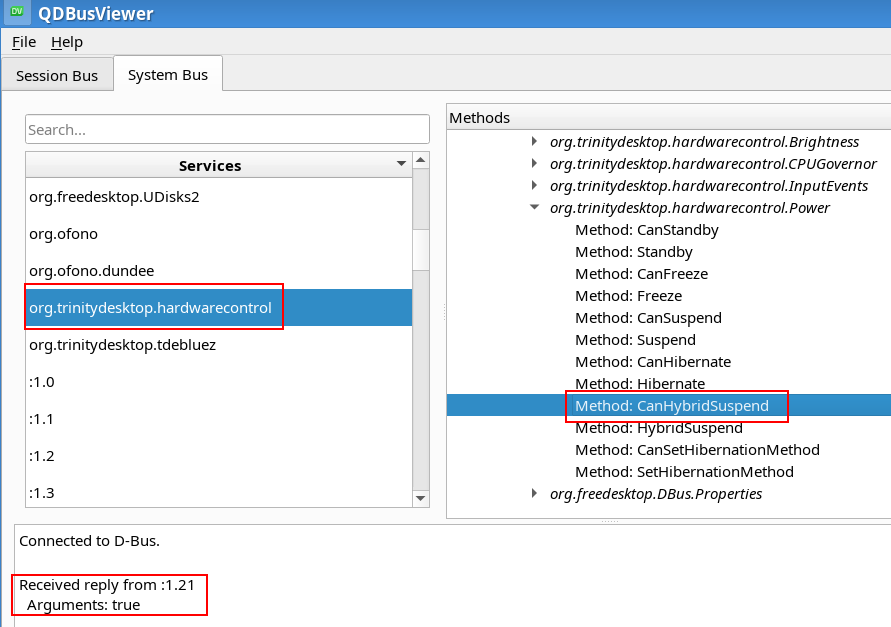
Task: Select Method: SetHibernationMethod
Action: [684, 472]
